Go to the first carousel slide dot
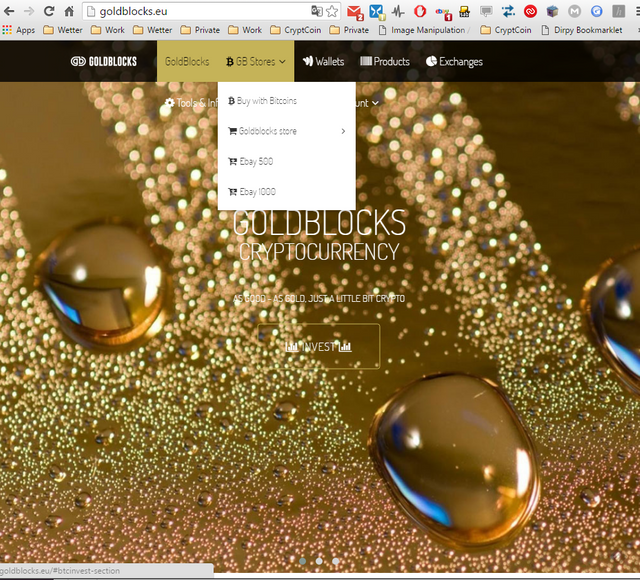This screenshot has width=640, height=580. point(302,561)
